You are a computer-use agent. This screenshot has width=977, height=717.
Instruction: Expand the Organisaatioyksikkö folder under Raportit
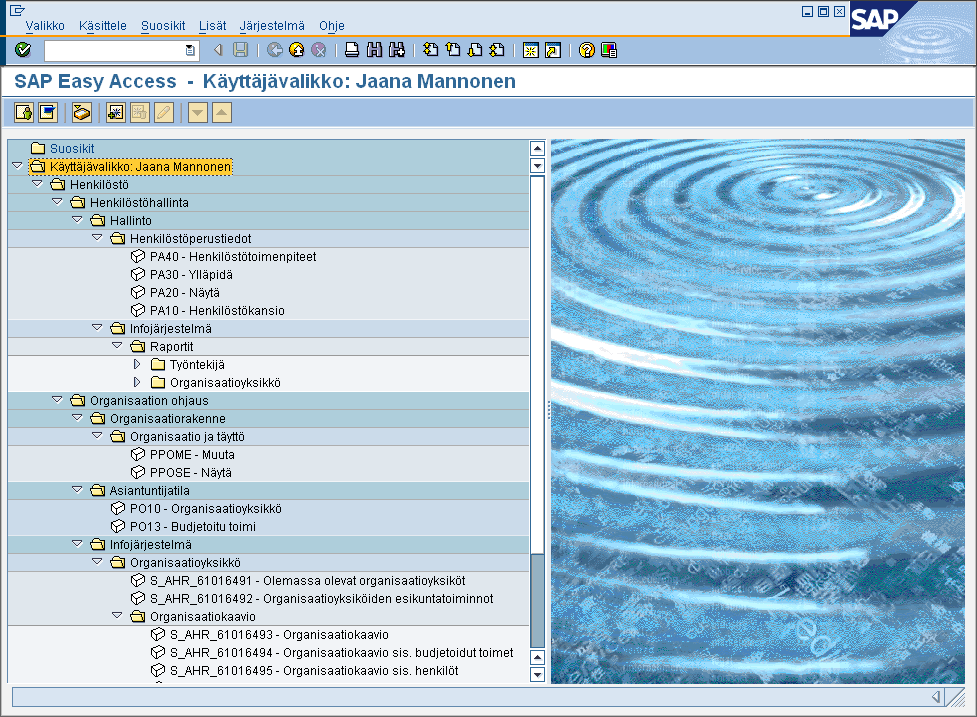[137, 382]
